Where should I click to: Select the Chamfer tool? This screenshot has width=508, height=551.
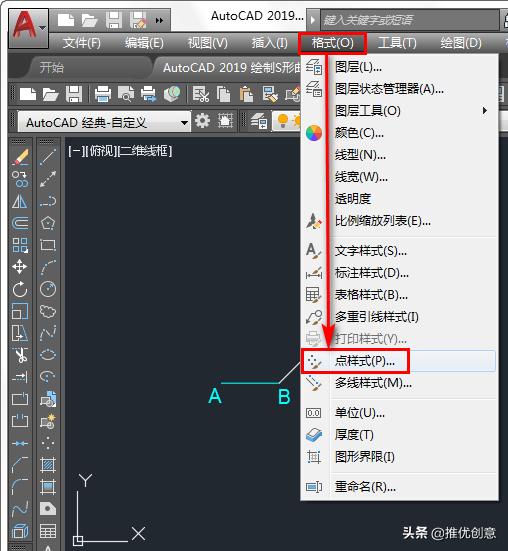[20, 465]
